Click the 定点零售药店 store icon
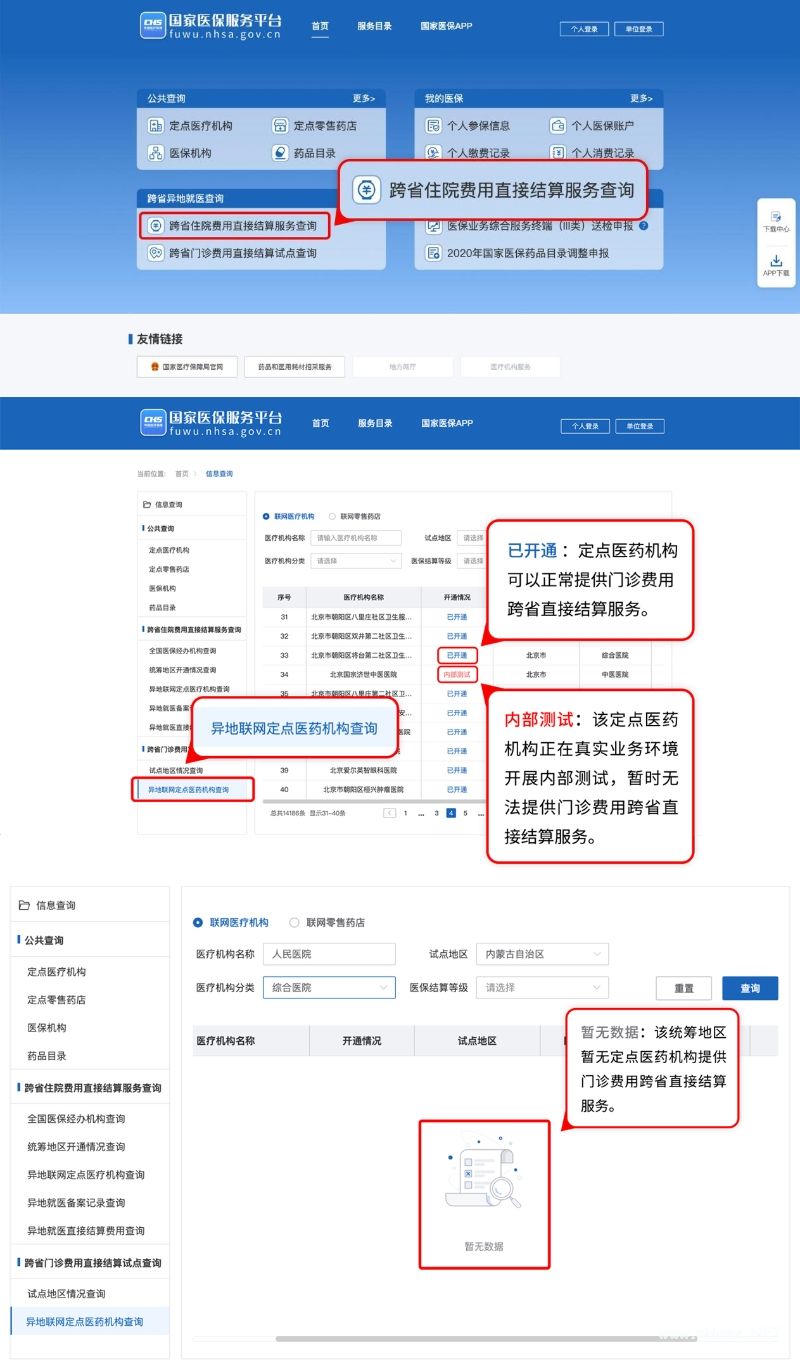This screenshot has height=1369, width=800. click(280, 126)
